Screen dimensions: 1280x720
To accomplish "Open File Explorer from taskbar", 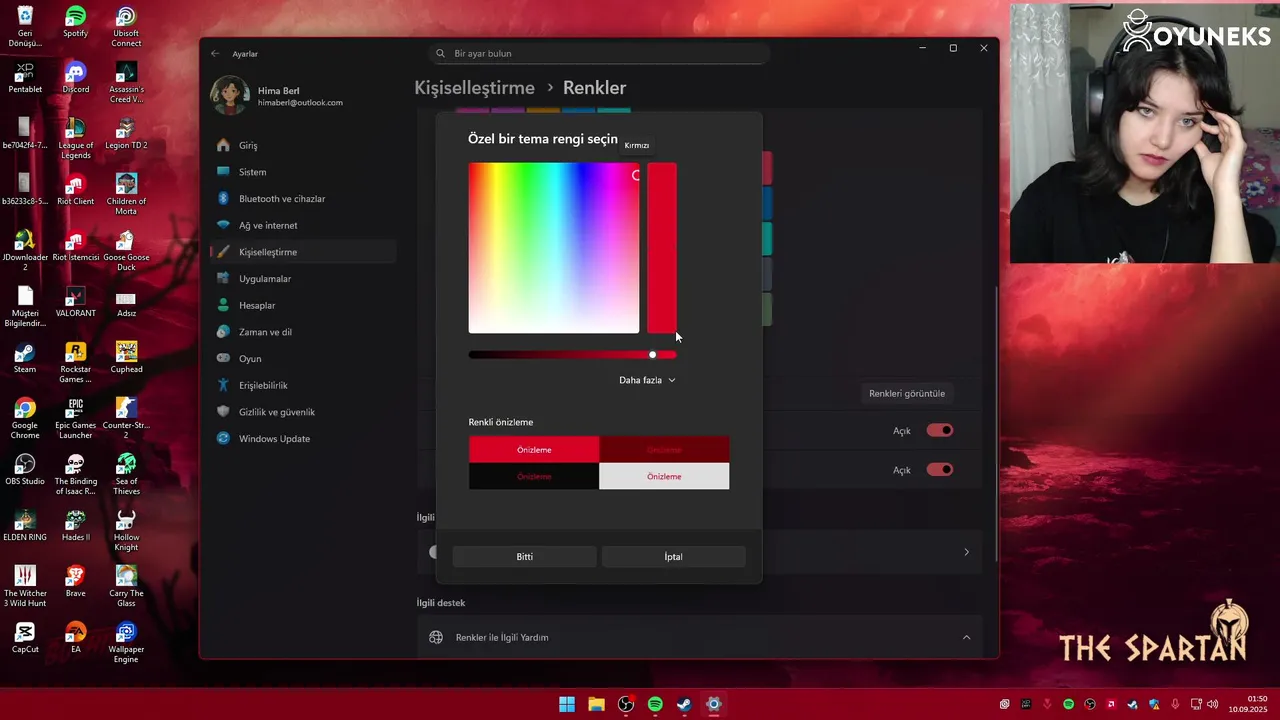I will pyautogui.click(x=596, y=704).
